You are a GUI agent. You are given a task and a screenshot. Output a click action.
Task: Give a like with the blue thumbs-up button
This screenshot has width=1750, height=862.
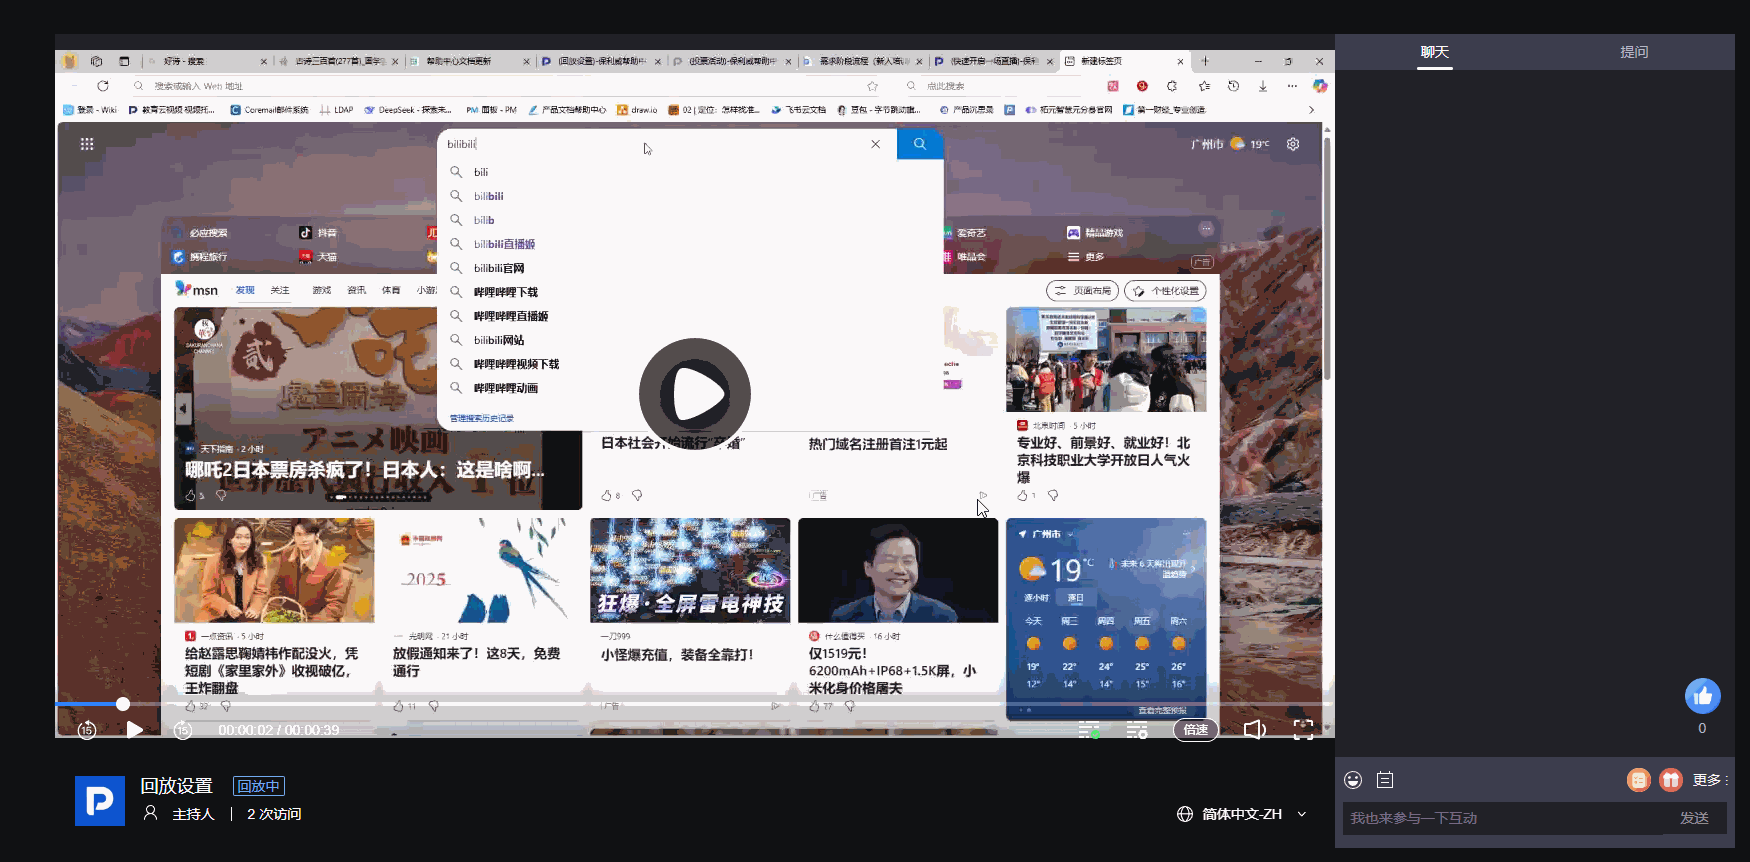pos(1703,696)
